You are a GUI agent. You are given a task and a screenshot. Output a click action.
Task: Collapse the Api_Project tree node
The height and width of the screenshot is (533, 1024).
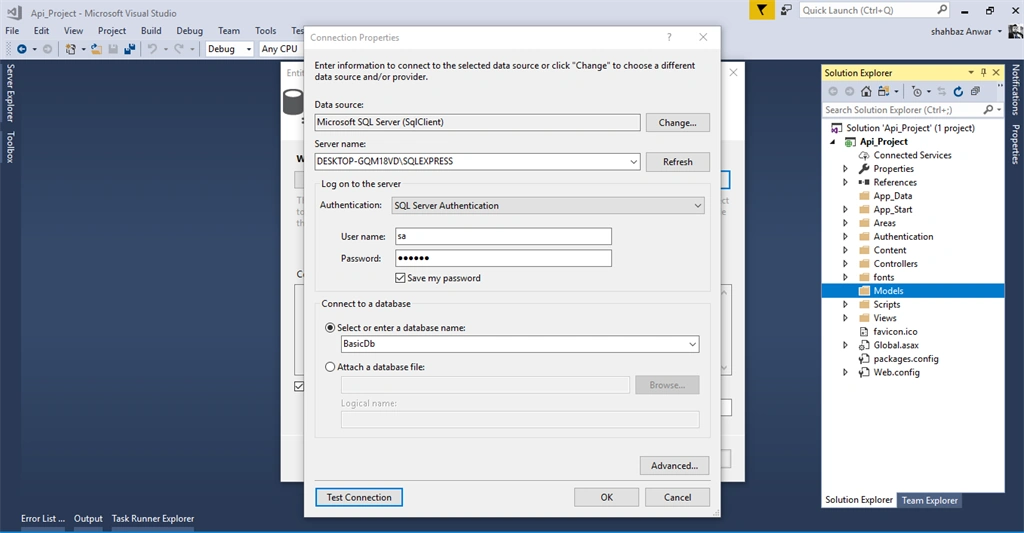point(833,142)
